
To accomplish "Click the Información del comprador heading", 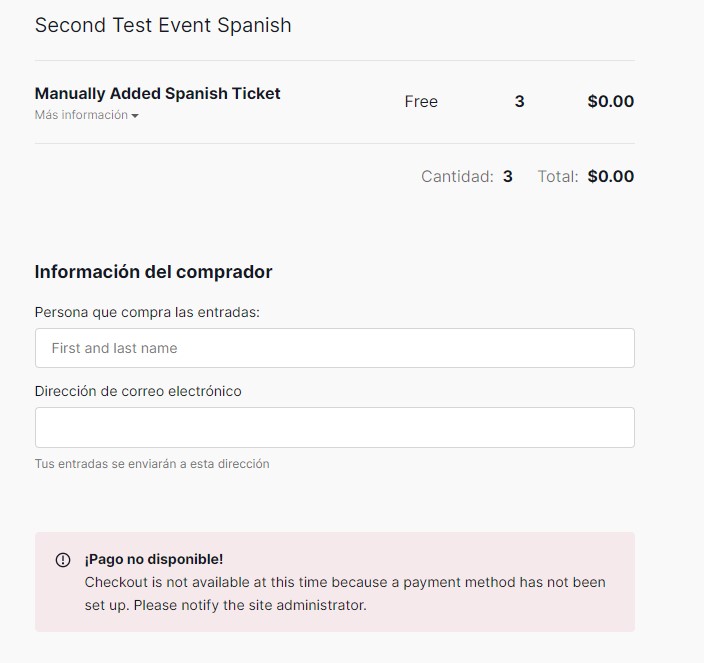I will pyautogui.click(x=154, y=272).
